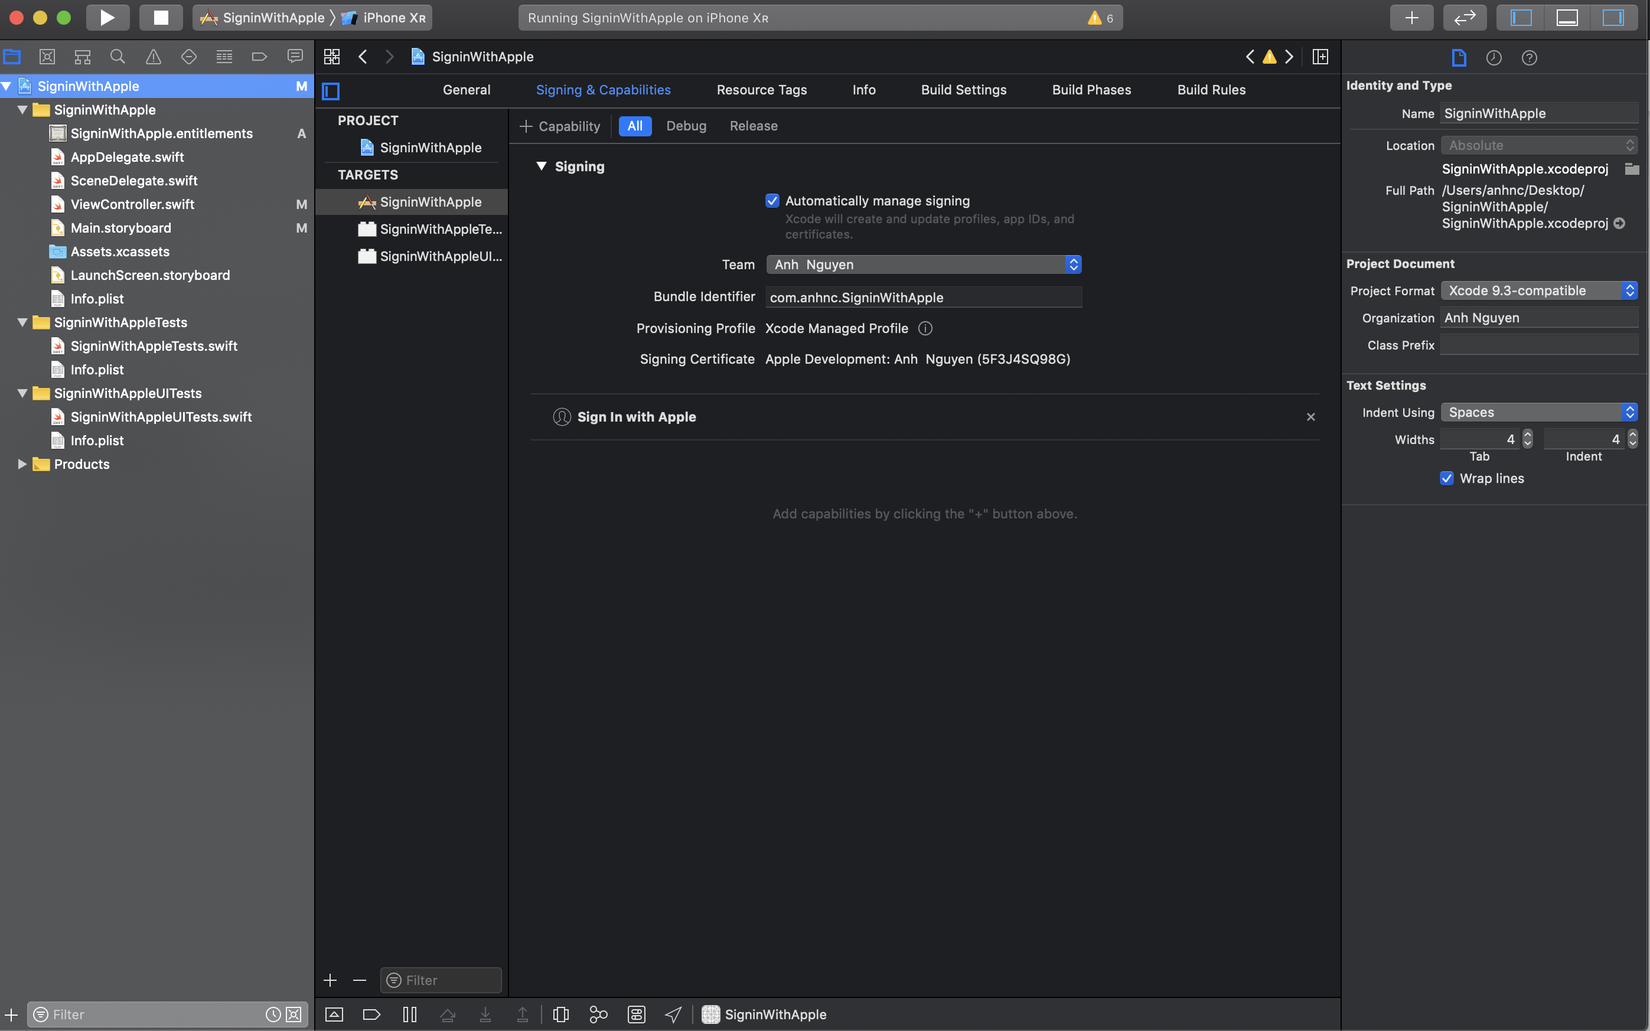Screen dimensions: 1650x1031
Task: Collapse the Signing section
Action: click(541, 166)
